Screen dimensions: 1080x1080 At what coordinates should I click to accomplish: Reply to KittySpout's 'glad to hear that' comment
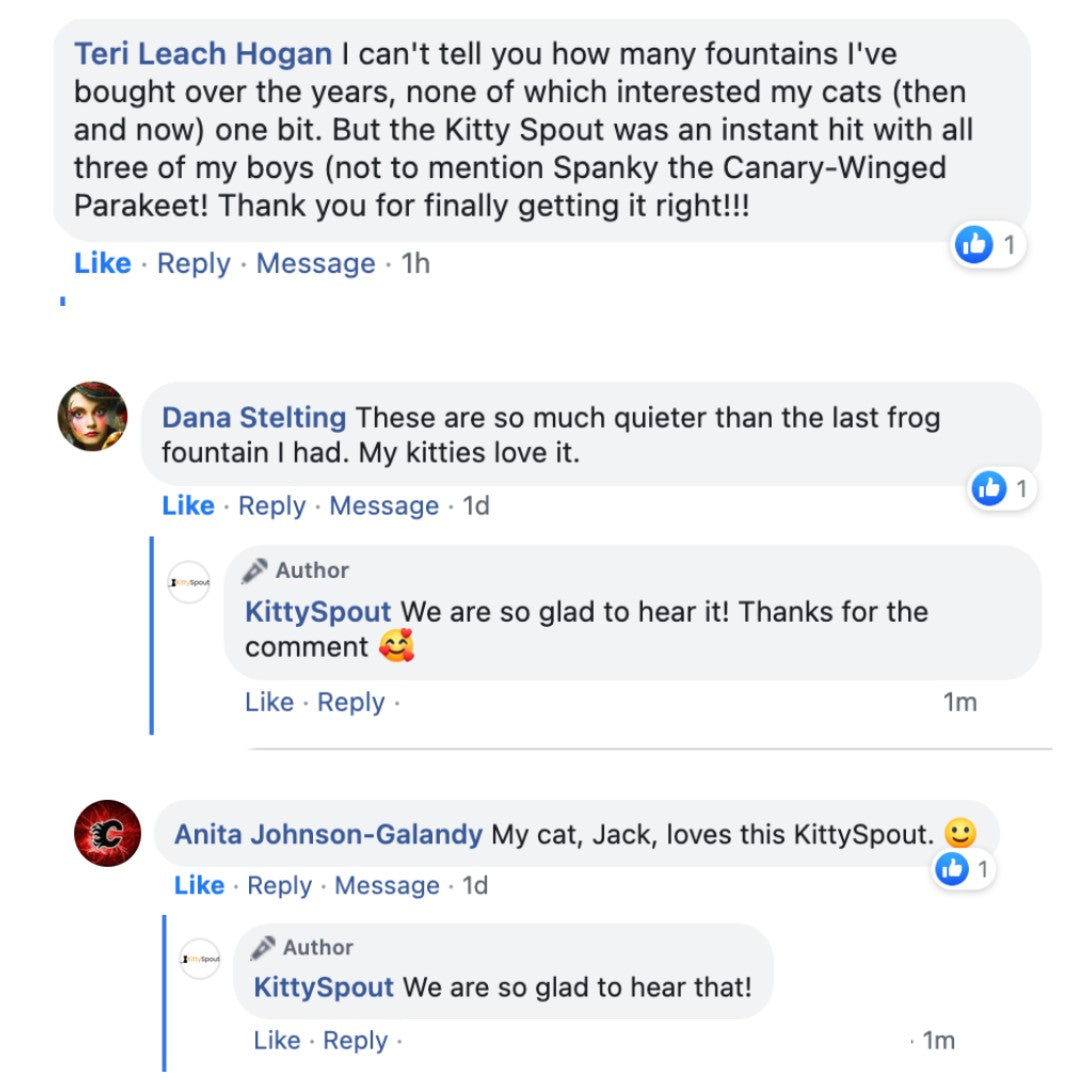[x=355, y=1041]
